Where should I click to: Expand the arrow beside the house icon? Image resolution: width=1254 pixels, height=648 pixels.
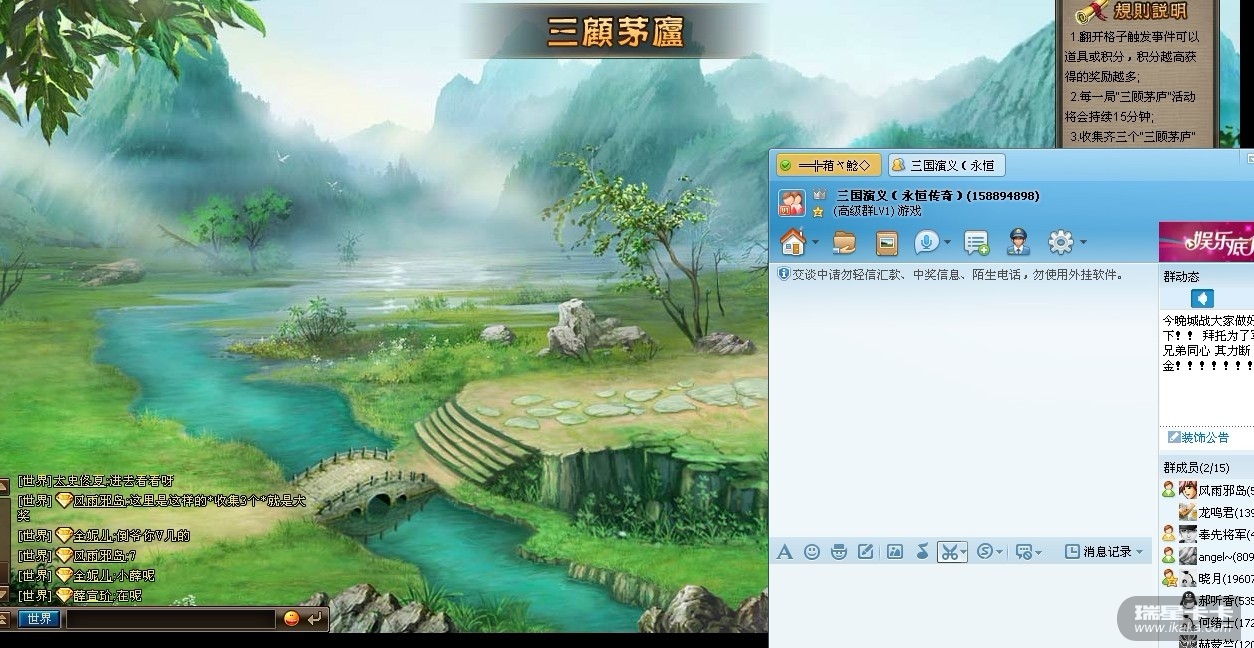coord(815,243)
